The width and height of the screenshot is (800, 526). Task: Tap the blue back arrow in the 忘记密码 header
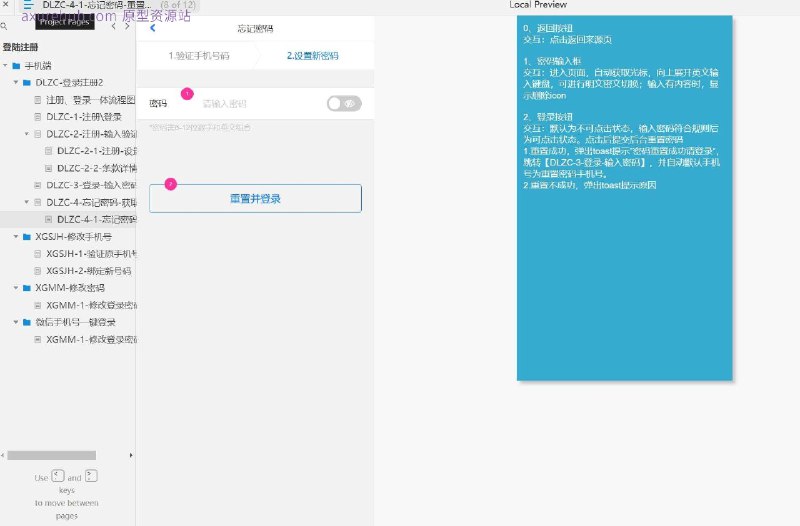(153, 28)
